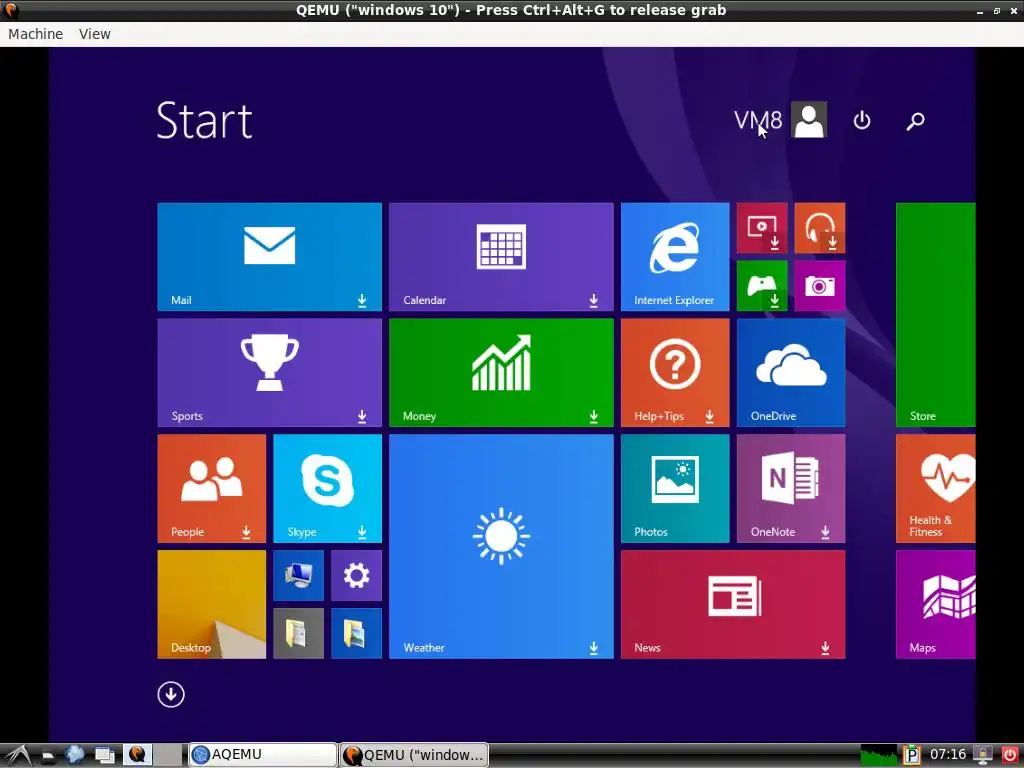
Task: Click the Power options button
Action: [861, 120]
